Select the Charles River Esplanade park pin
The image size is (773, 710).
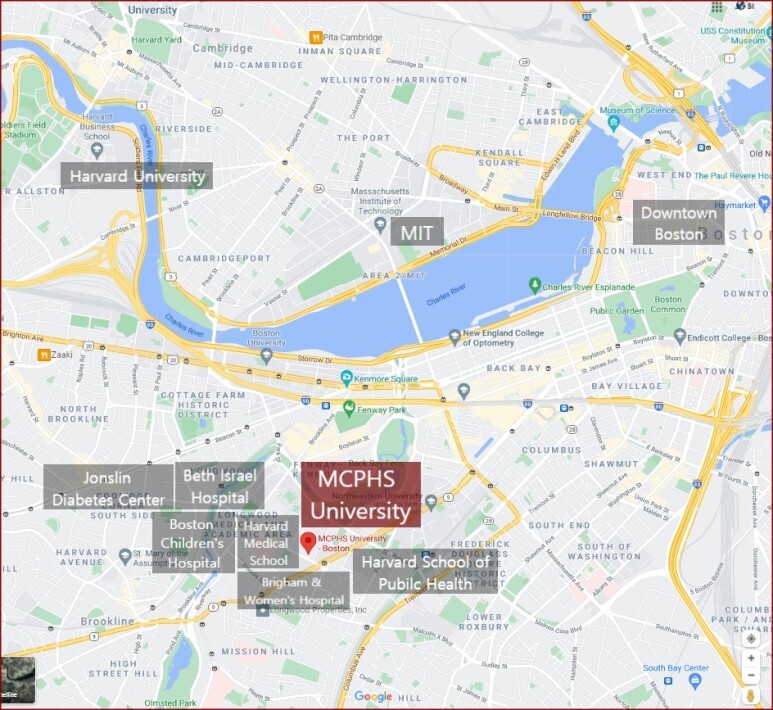coord(534,285)
